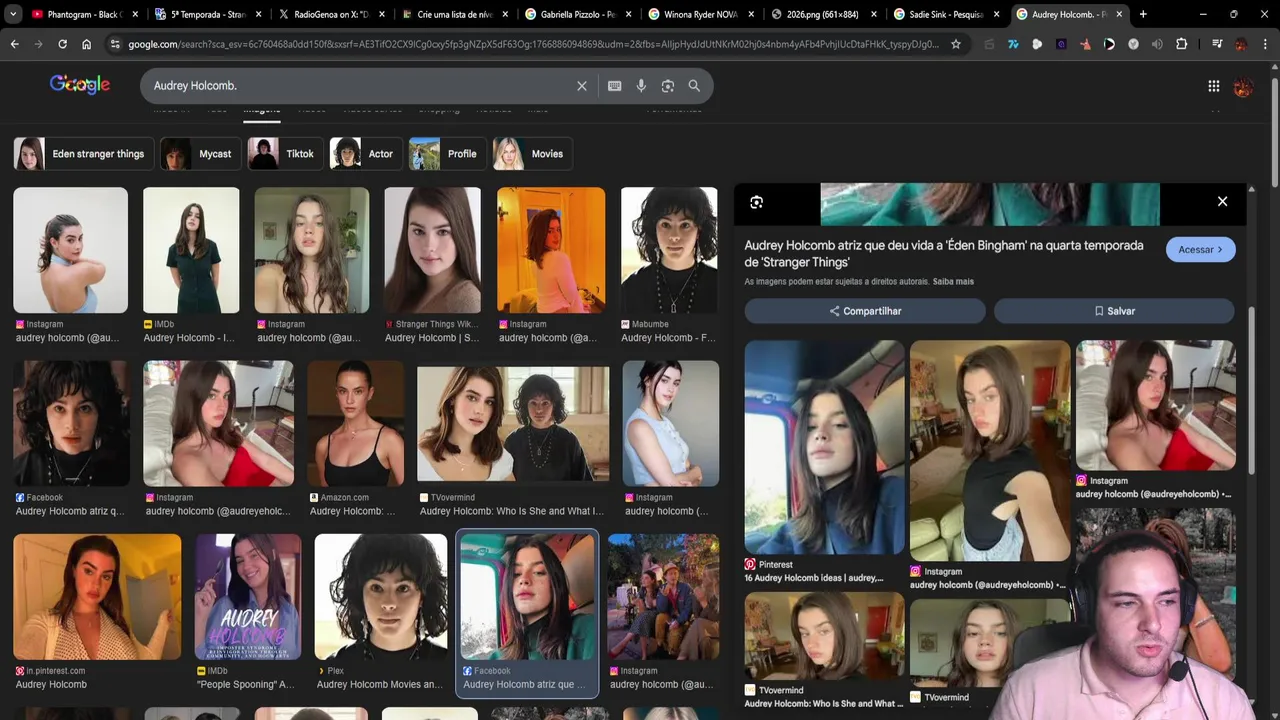This screenshot has width=1280, height=720.
Task: Open the Stranger Things Wiki result thumbnail
Action: tap(433, 250)
